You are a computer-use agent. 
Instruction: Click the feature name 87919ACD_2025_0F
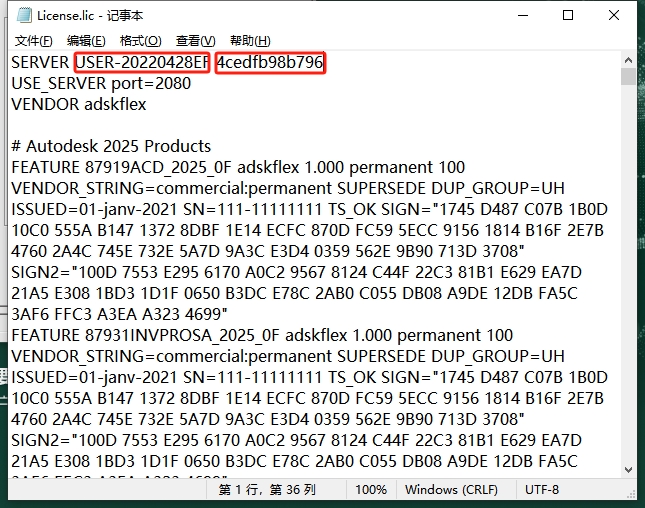click(158, 168)
